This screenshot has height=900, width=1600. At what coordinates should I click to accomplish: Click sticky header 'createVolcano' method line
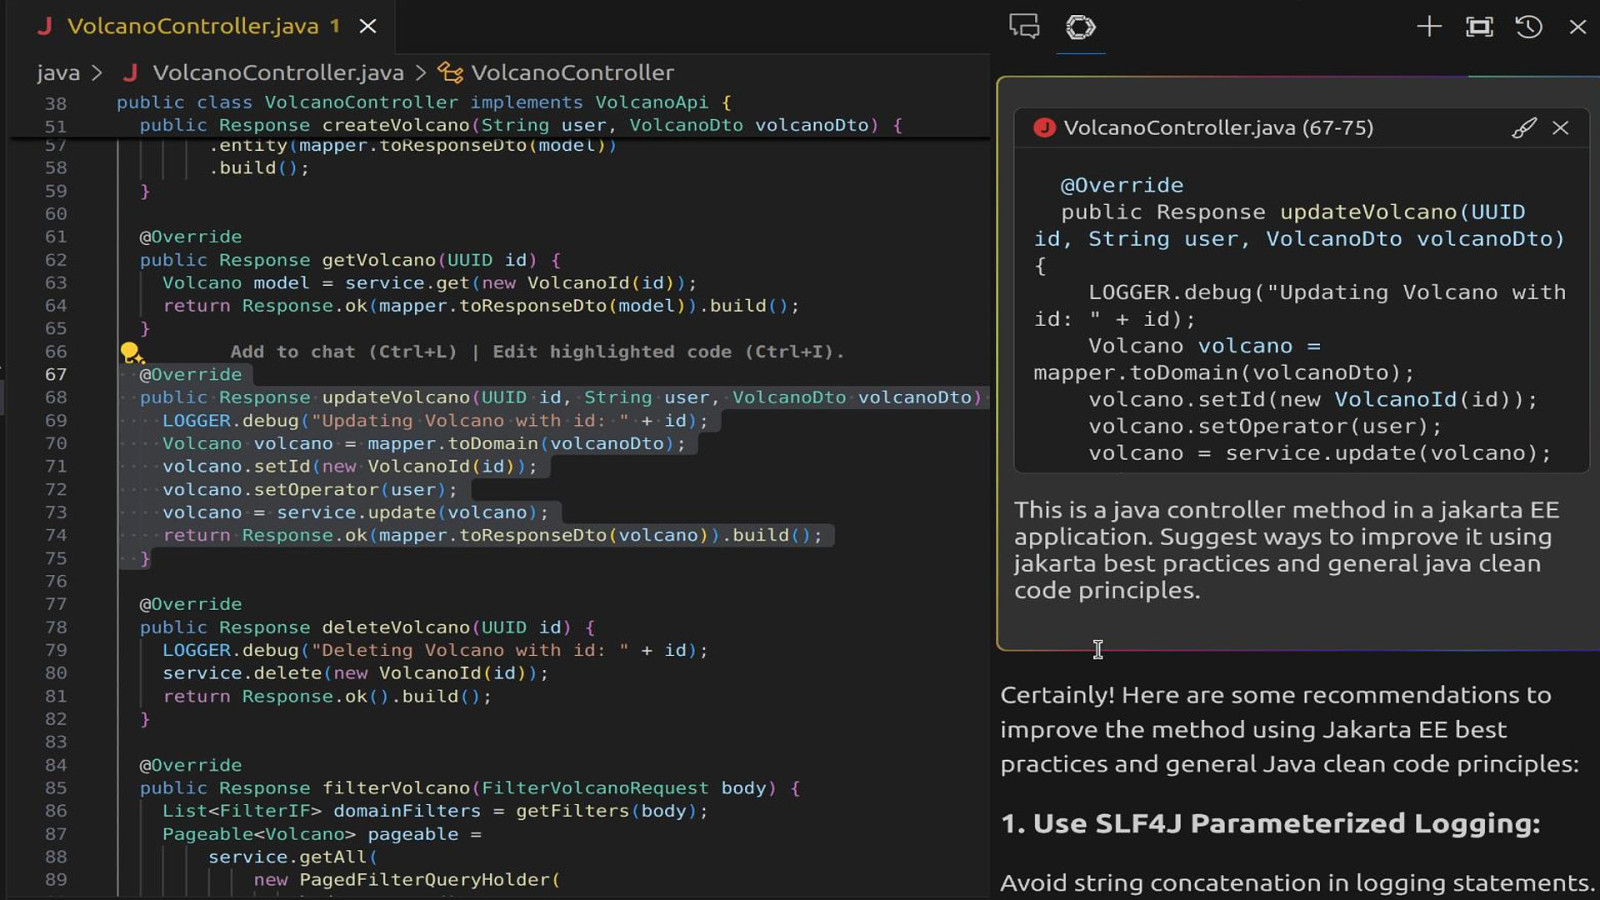(x=520, y=125)
